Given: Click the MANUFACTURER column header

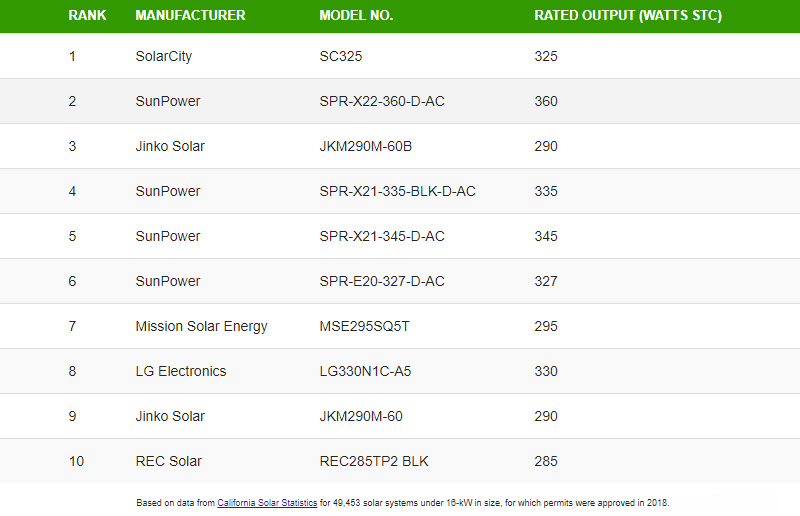Looking at the screenshot, I should [190, 15].
